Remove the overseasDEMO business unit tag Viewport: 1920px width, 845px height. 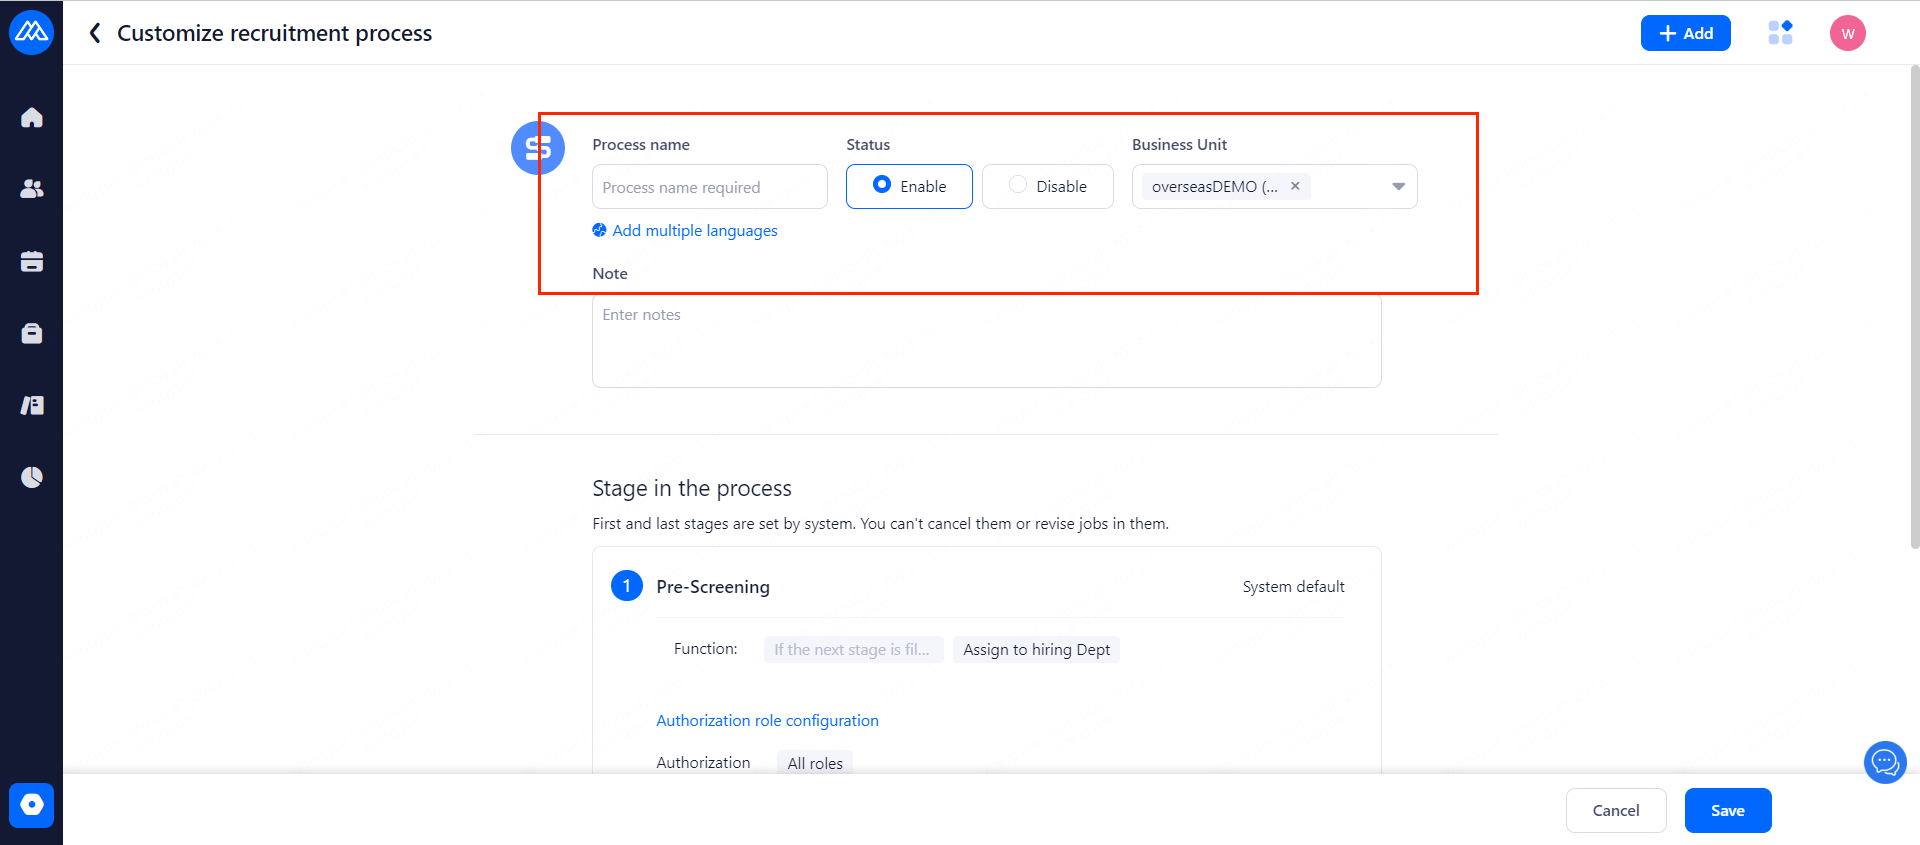tap(1295, 186)
